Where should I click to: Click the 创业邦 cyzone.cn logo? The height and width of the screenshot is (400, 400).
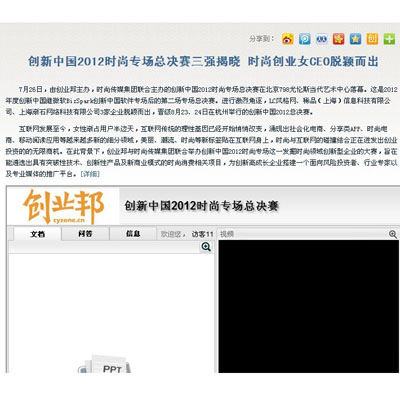click(x=63, y=207)
